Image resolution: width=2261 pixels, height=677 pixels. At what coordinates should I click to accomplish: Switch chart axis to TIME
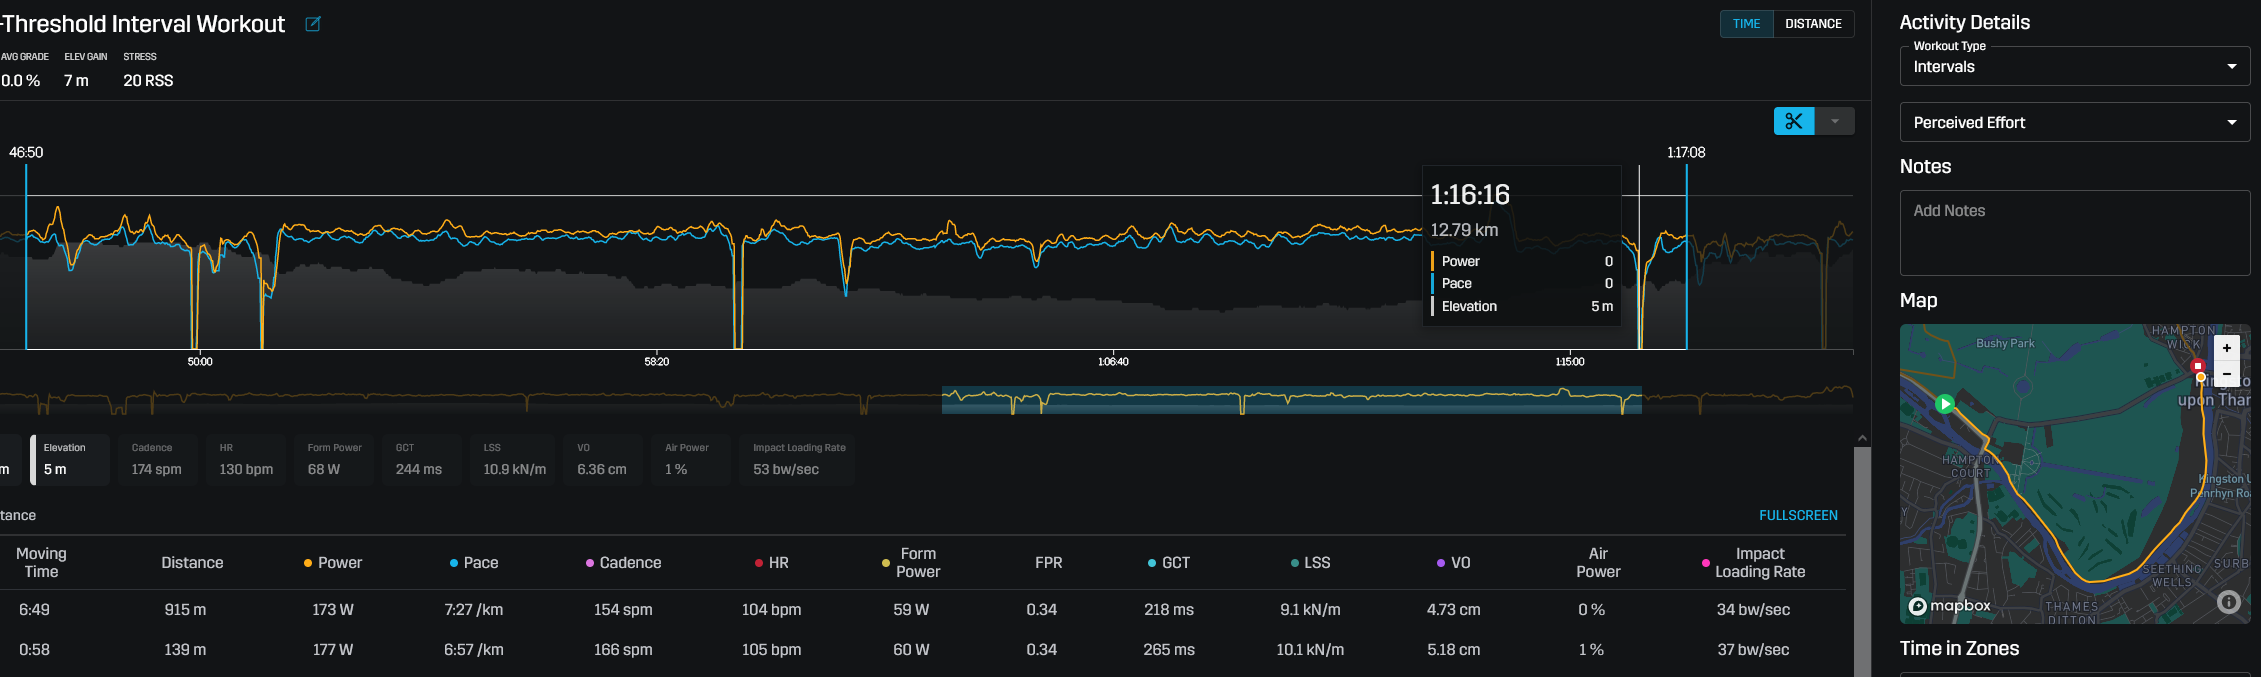click(1746, 24)
